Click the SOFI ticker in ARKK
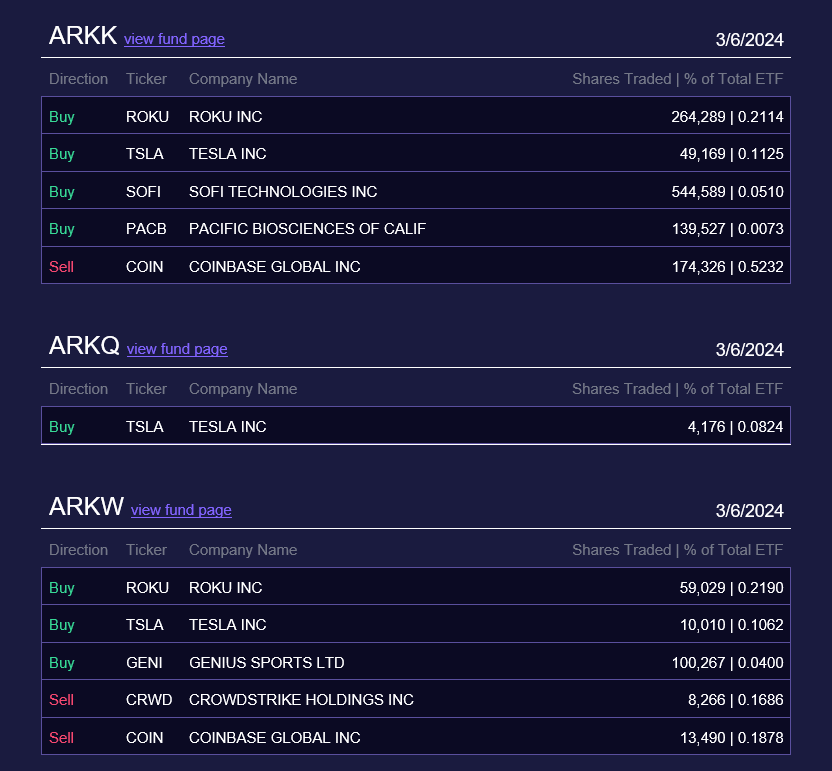Screen dimensions: 832x771 click(x=145, y=191)
